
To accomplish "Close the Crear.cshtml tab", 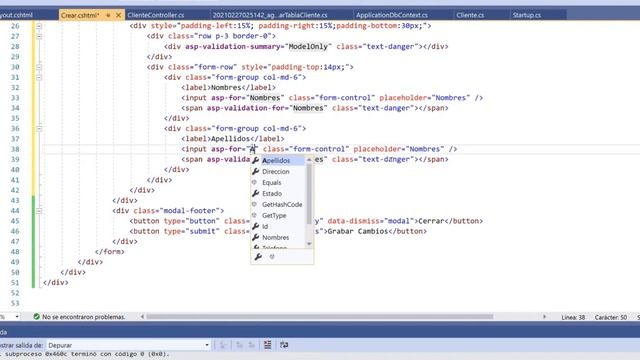I will click(x=118, y=15).
